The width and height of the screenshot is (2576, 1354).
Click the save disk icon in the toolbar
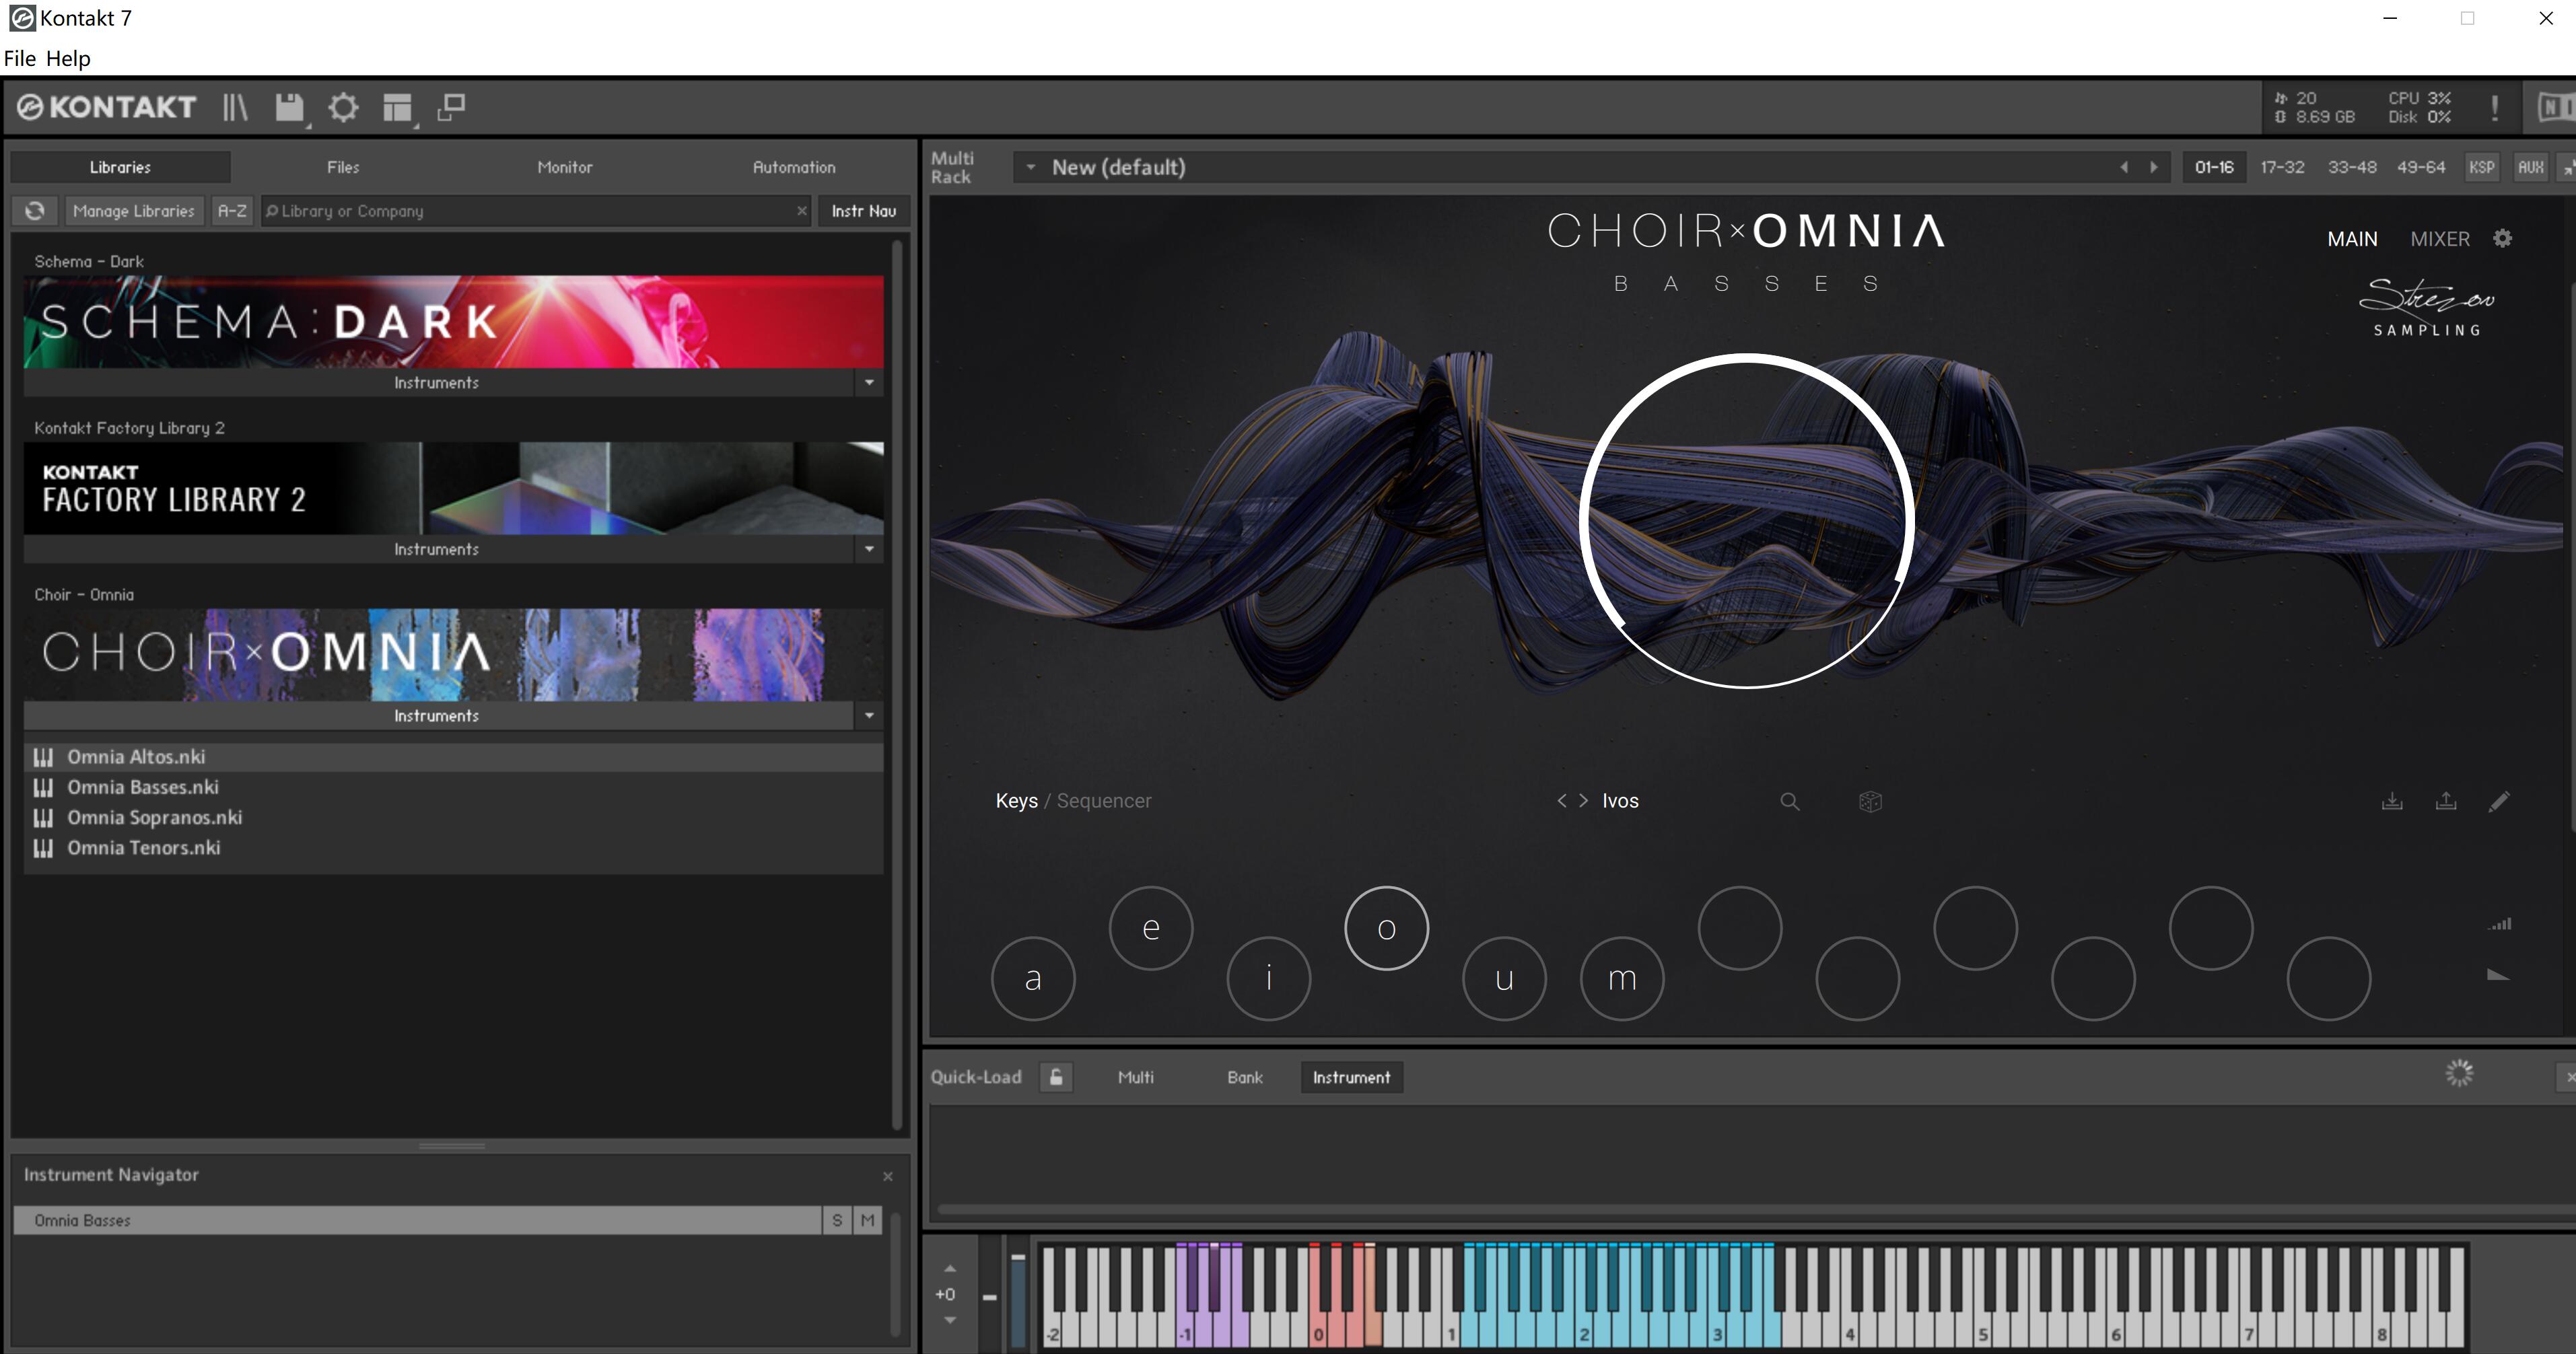pos(289,108)
